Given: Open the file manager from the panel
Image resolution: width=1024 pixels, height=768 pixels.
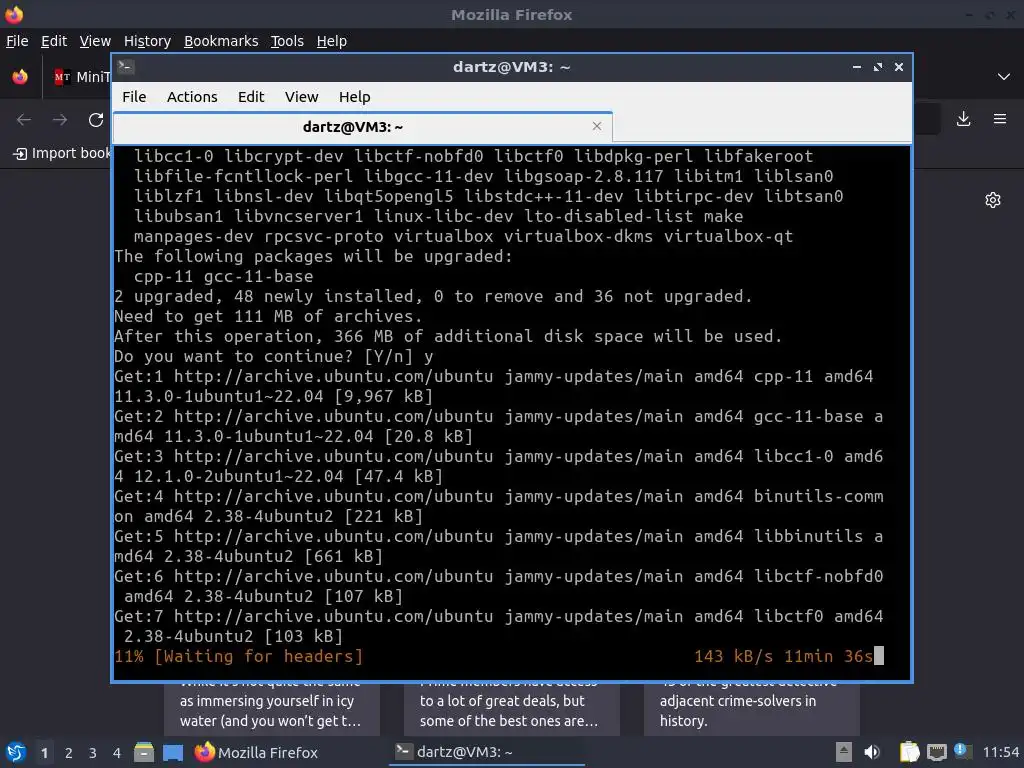Looking at the screenshot, I should click(x=144, y=752).
